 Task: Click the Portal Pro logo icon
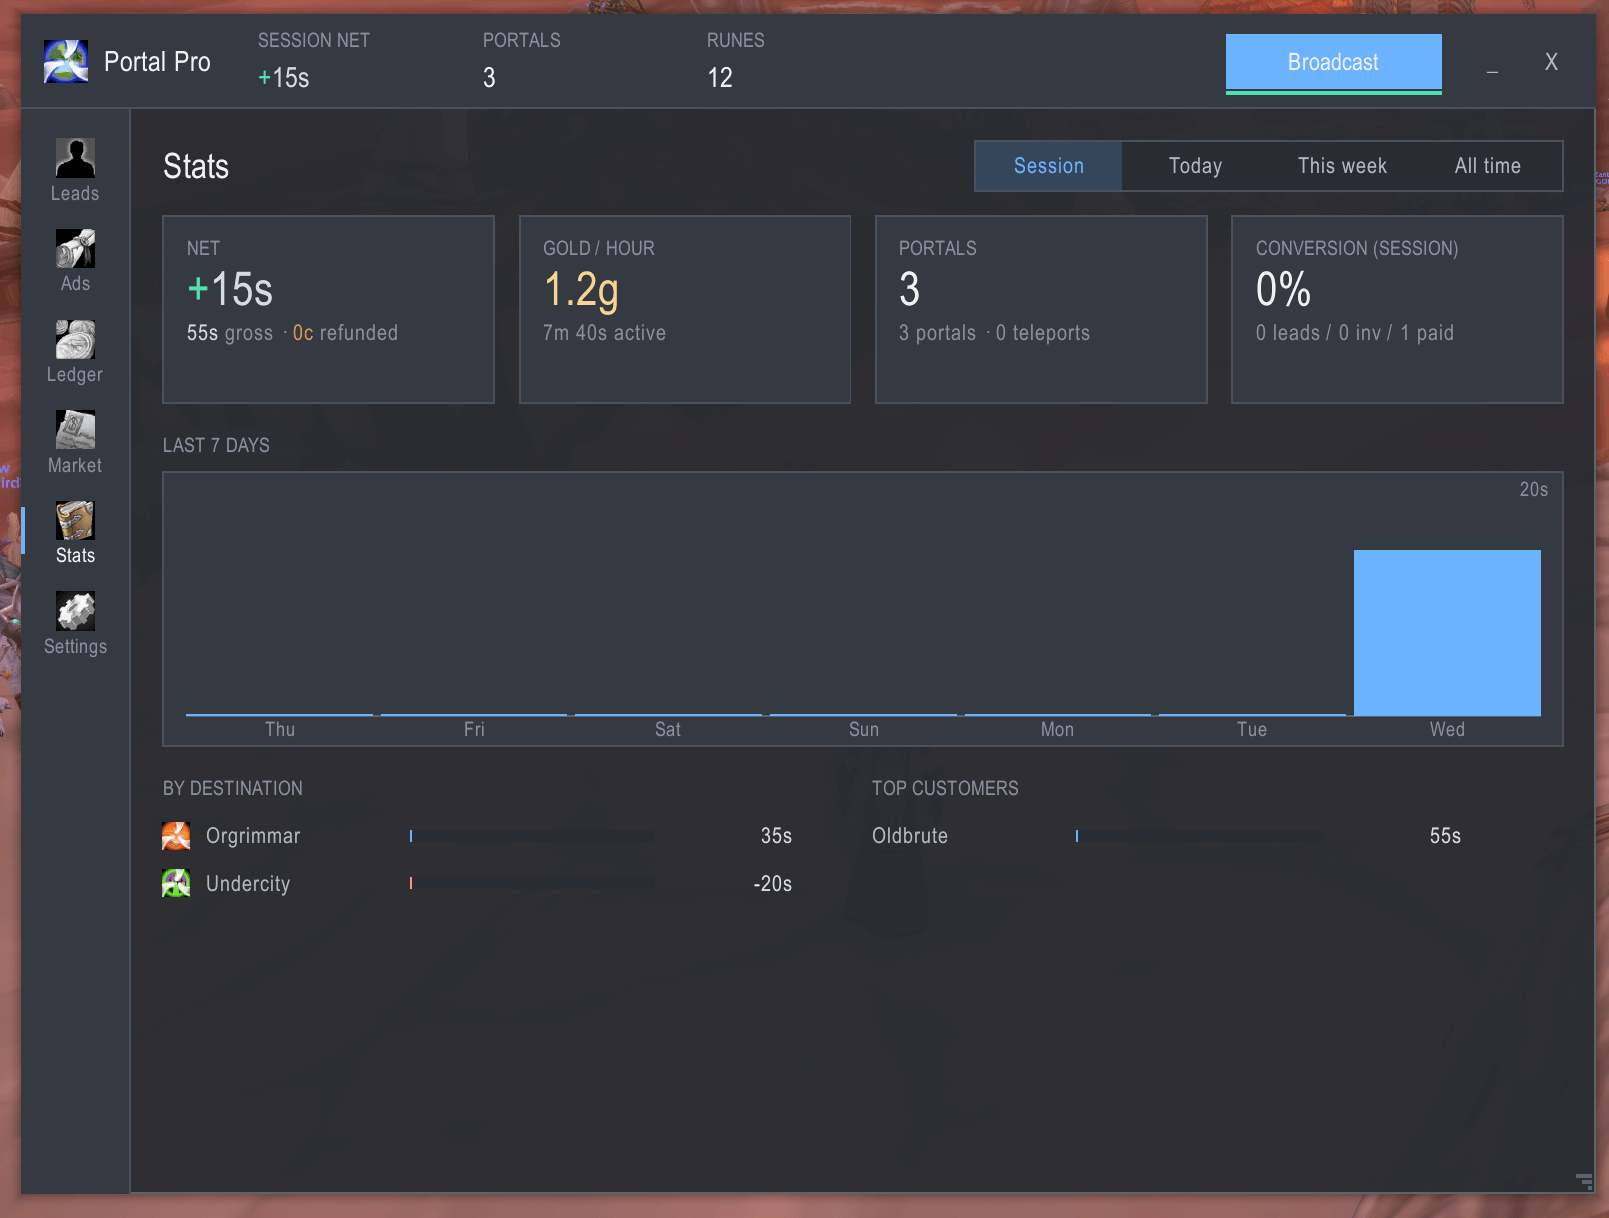point(66,62)
